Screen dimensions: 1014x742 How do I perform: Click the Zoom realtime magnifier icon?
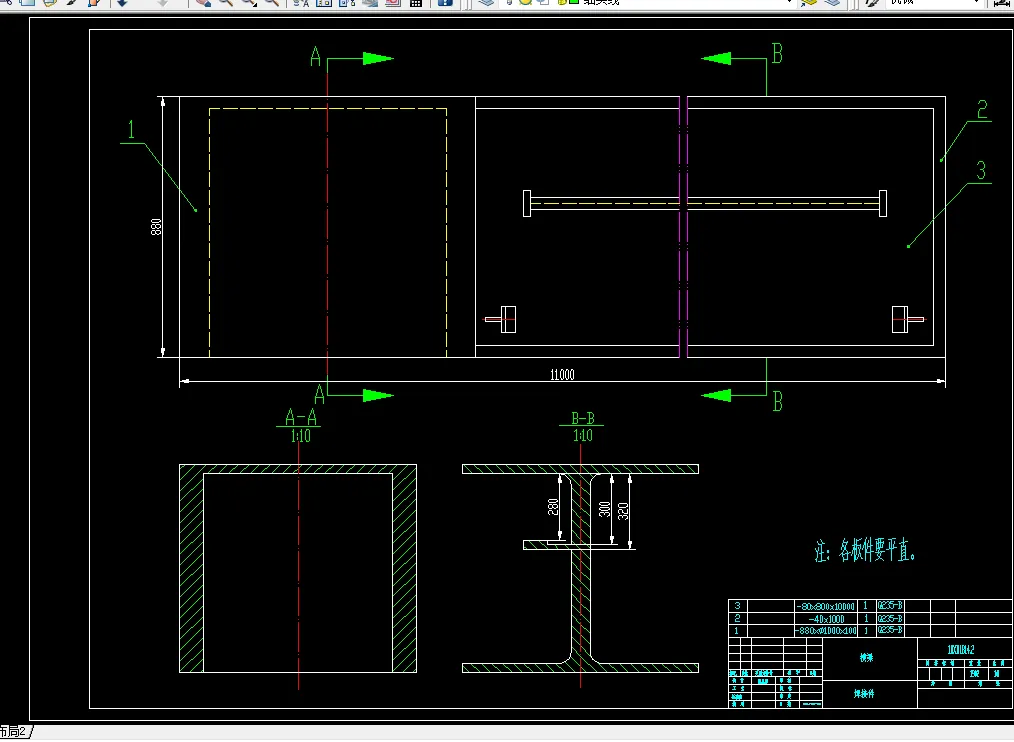click(226, 3)
